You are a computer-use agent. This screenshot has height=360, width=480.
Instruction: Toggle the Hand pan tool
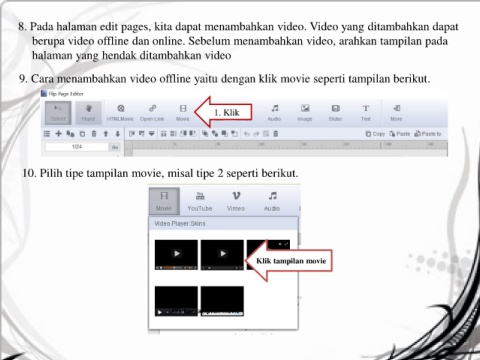(x=88, y=113)
